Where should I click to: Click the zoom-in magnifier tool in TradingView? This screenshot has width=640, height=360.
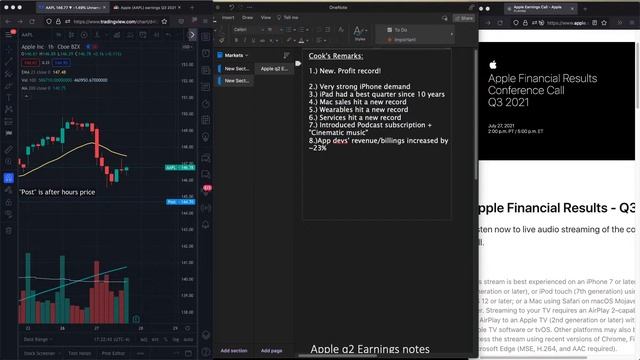point(9,162)
